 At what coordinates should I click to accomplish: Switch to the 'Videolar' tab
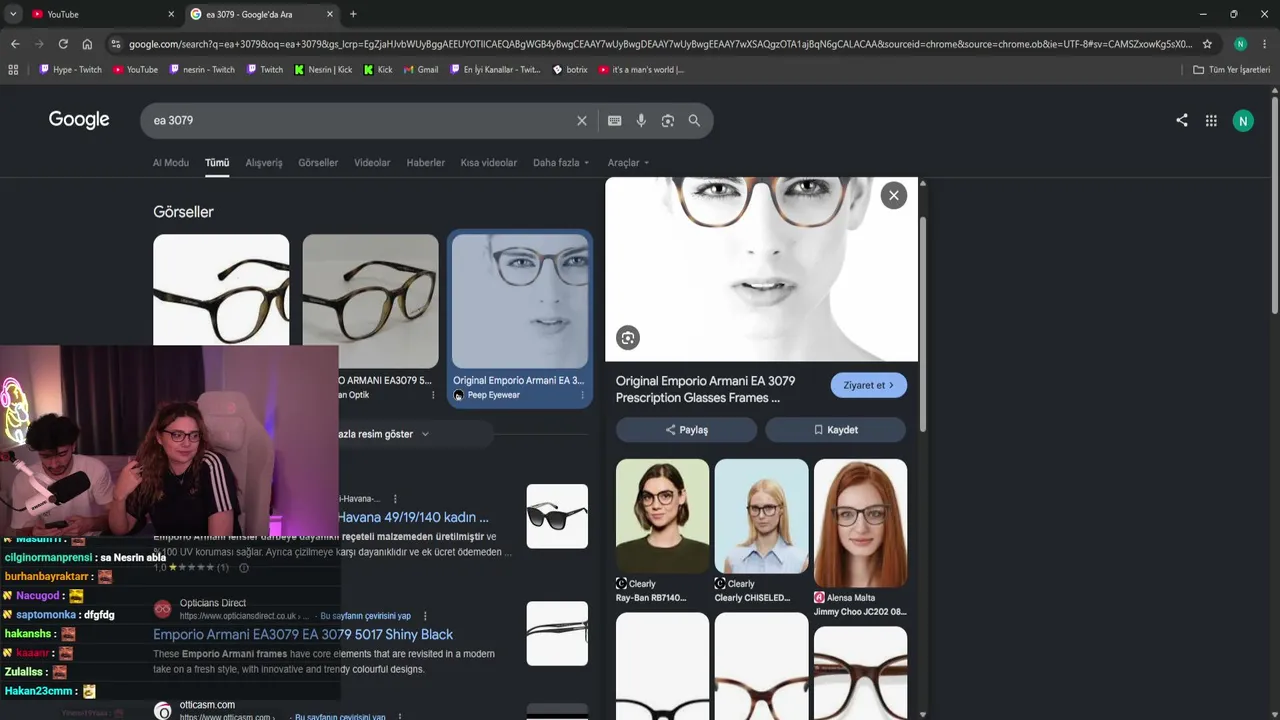click(372, 163)
